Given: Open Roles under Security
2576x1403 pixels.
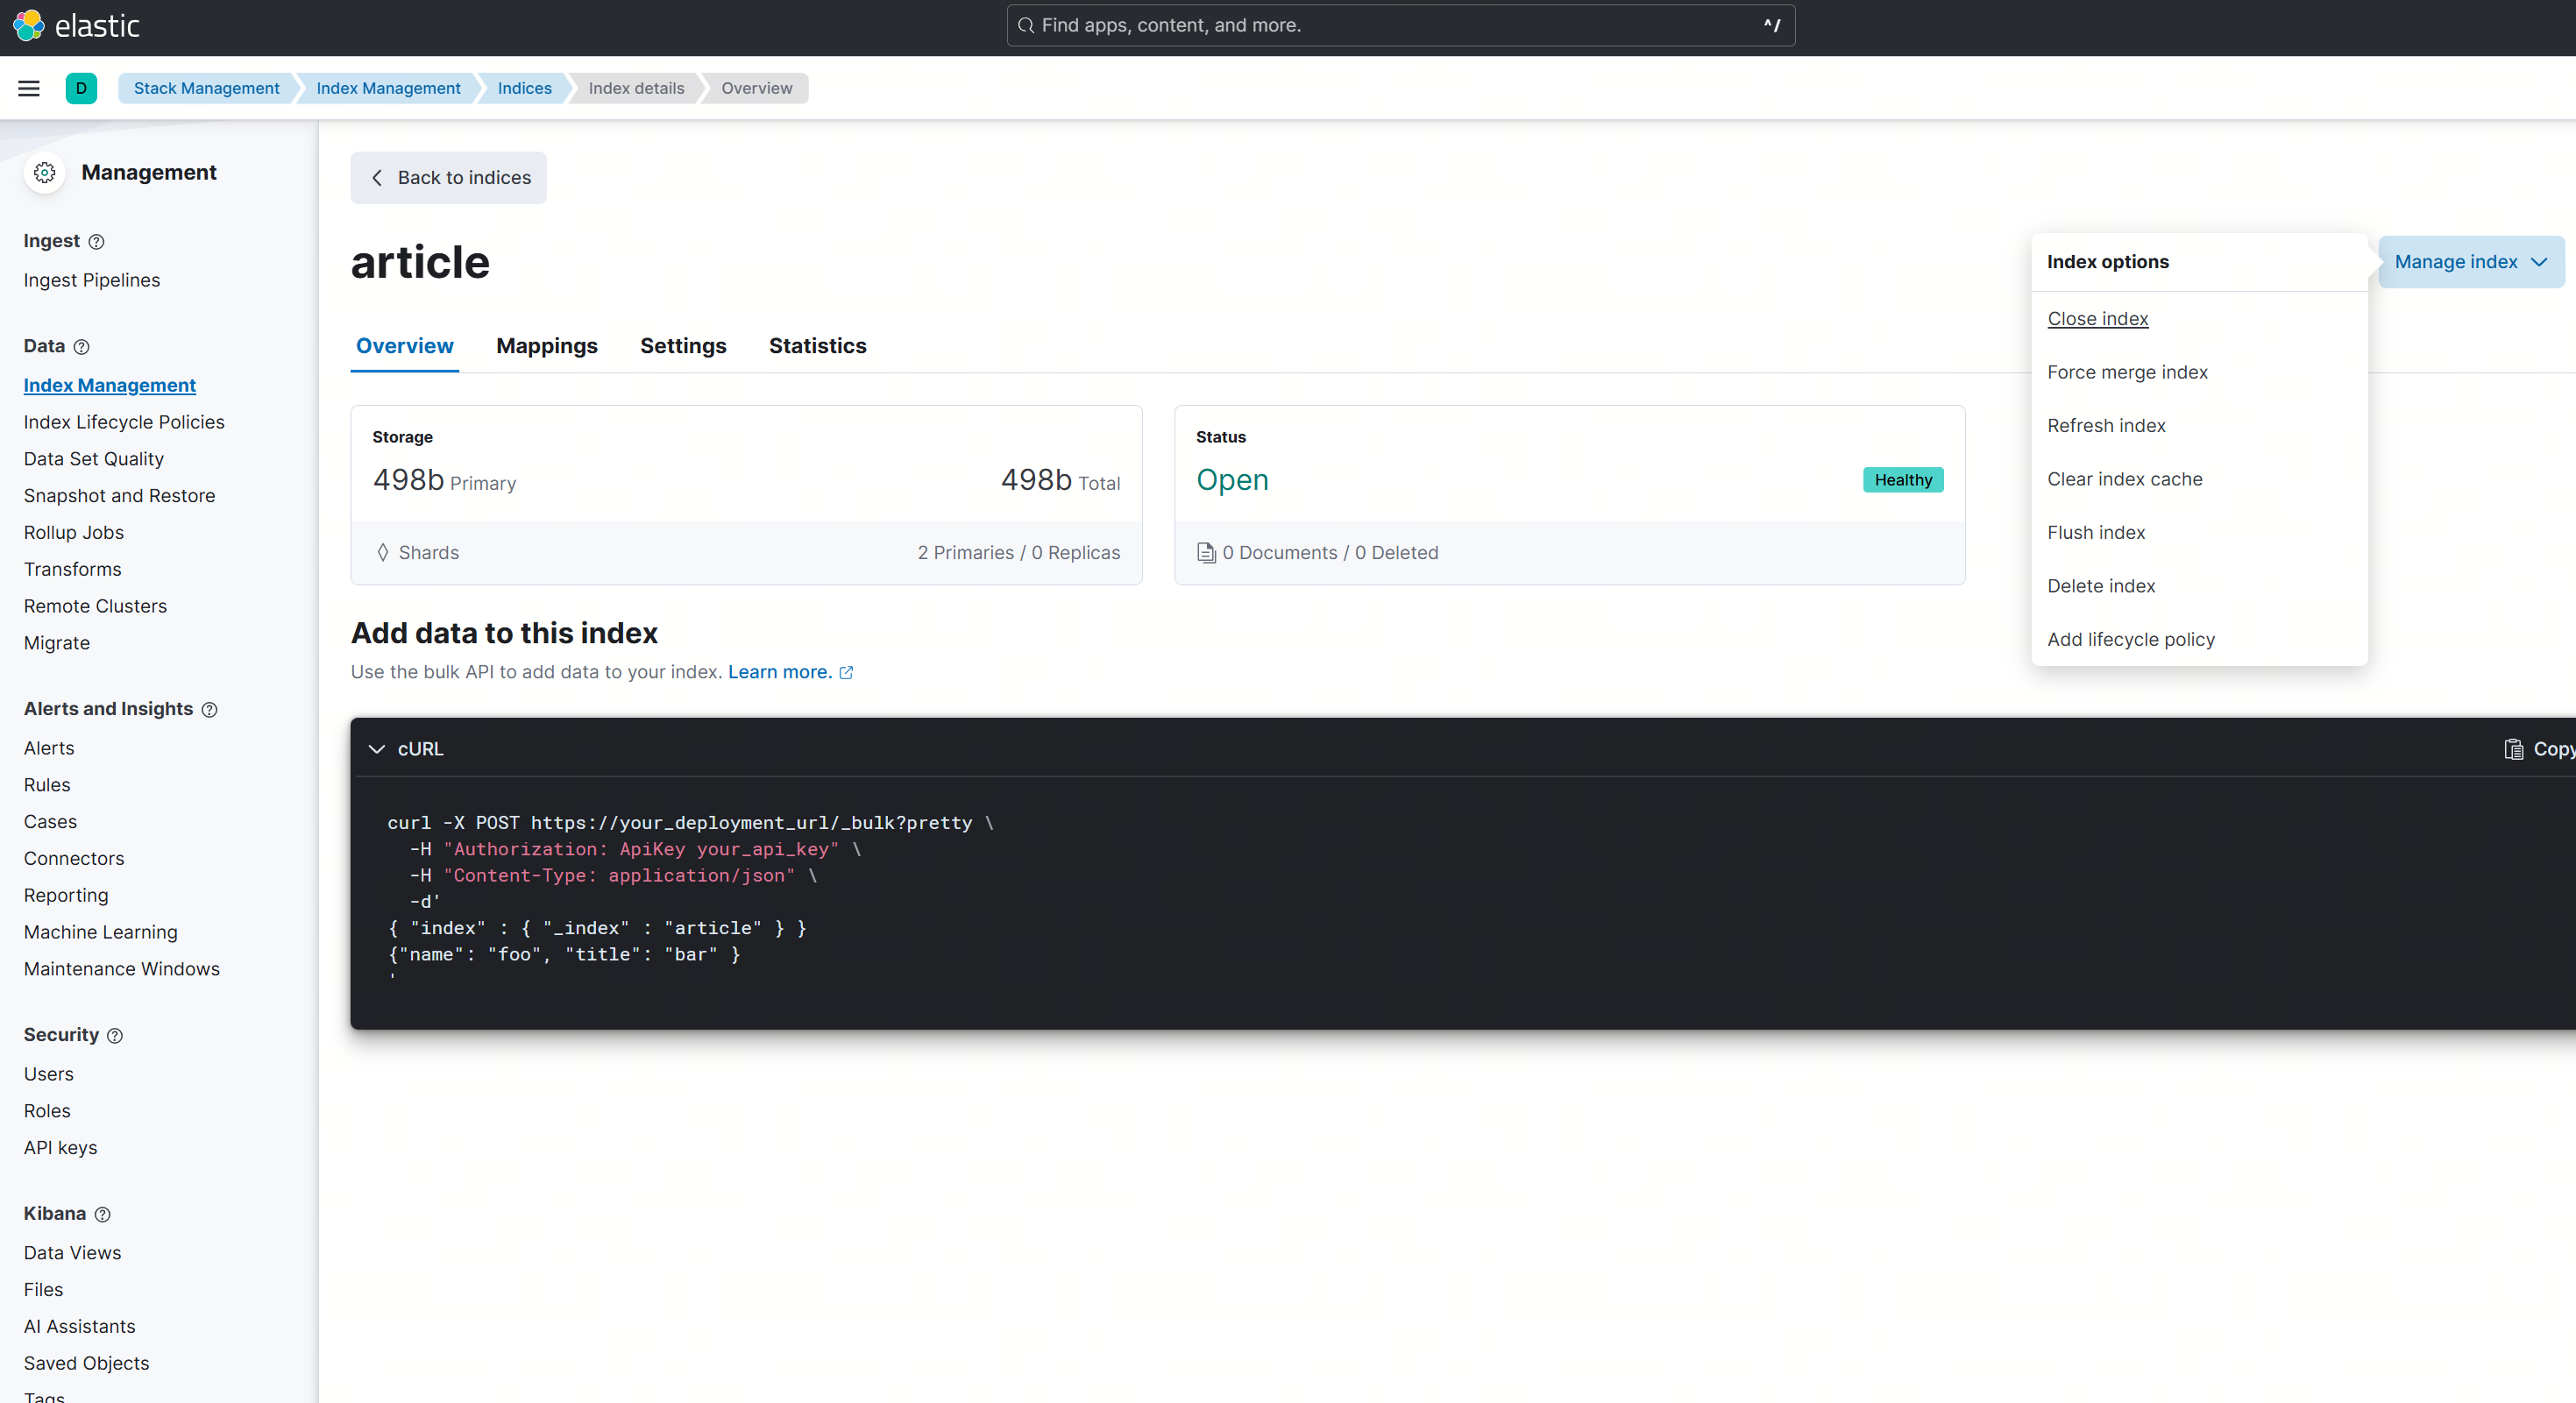Looking at the screenshot, I should [x=47, y=1112].
